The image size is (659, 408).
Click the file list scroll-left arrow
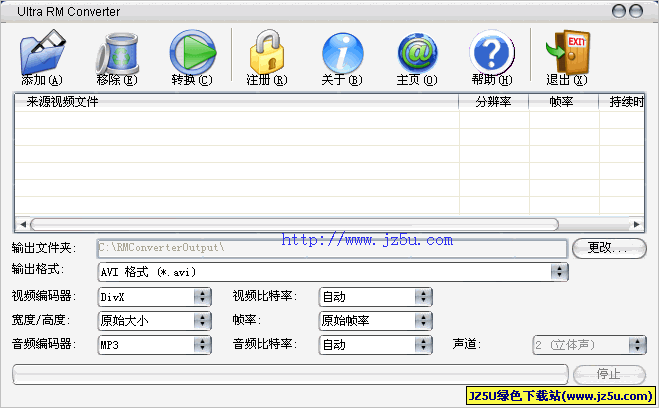click(x=23, y=224)
